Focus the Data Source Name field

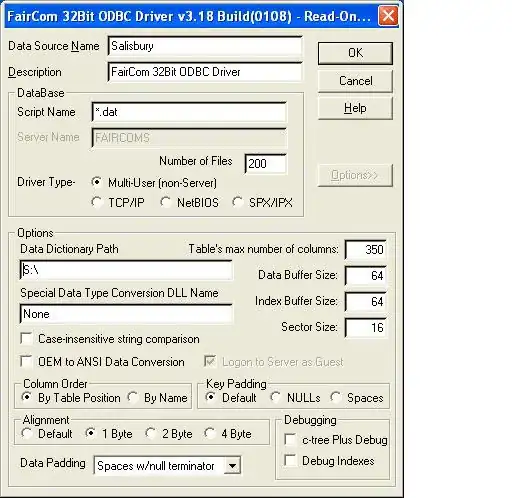point(205,46)
